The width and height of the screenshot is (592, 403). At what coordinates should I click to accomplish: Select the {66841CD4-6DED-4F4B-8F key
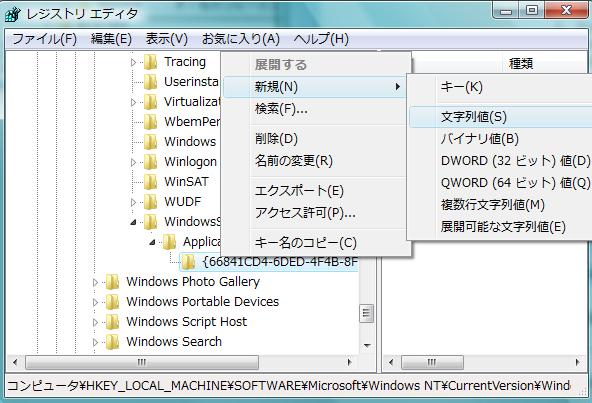click(x=280, y=262)
